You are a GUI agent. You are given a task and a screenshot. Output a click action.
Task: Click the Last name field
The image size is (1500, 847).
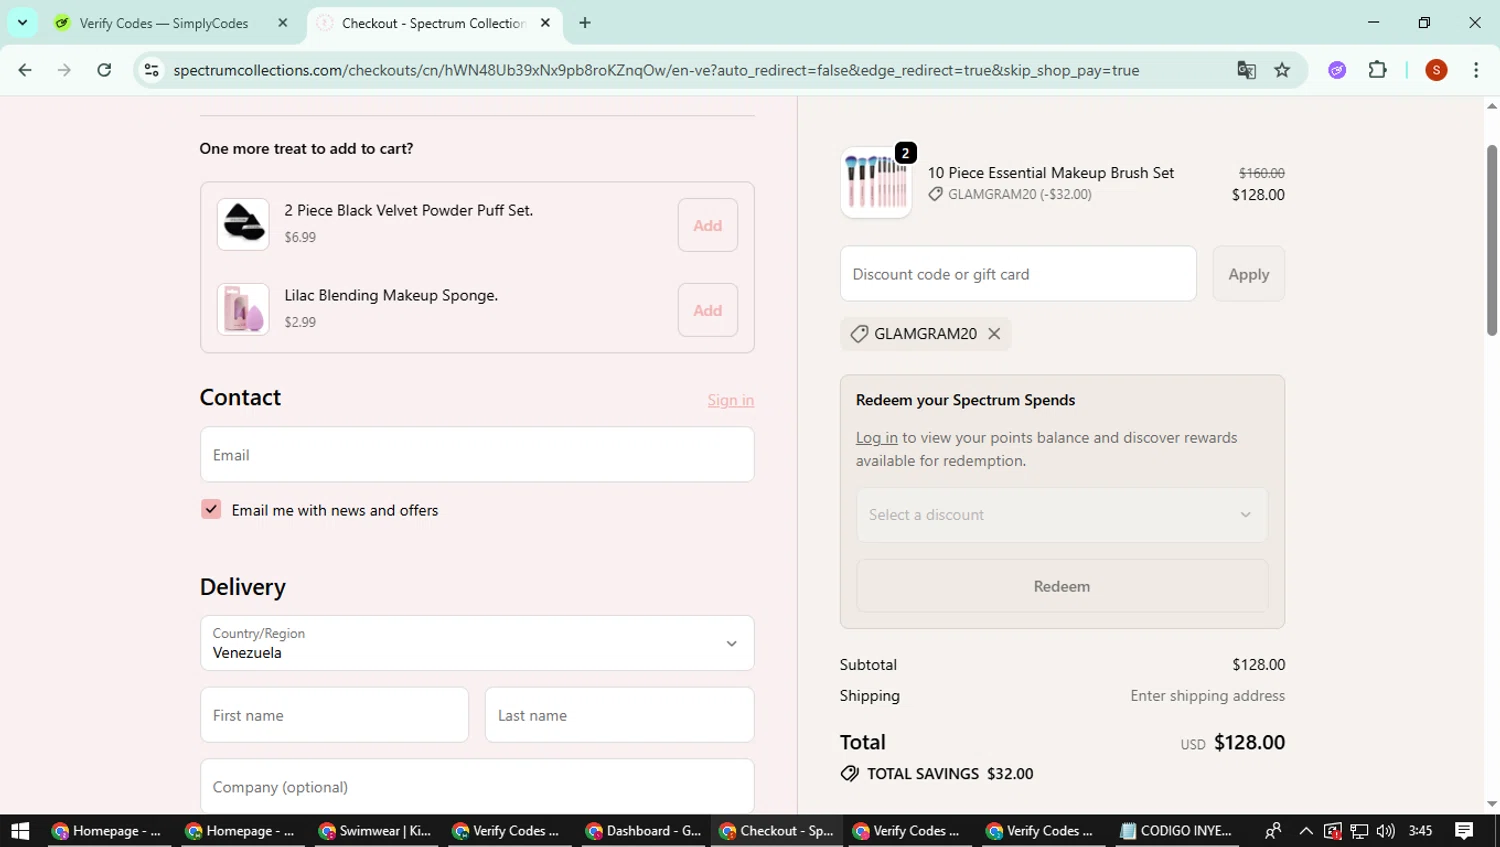(619, 715)
